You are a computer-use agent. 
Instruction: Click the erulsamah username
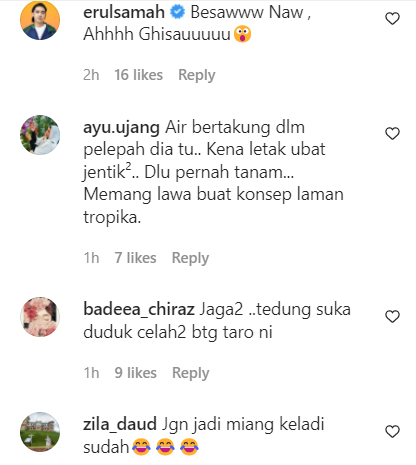tap(124, 13)
